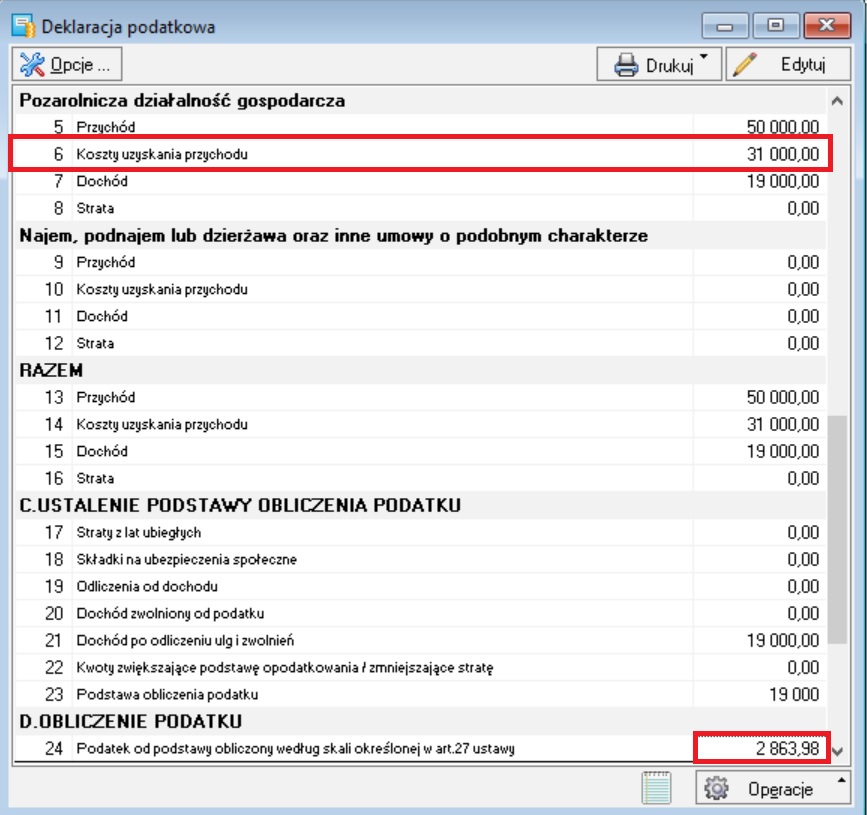Click the scrollbar up arrow

tap(837, 101)
